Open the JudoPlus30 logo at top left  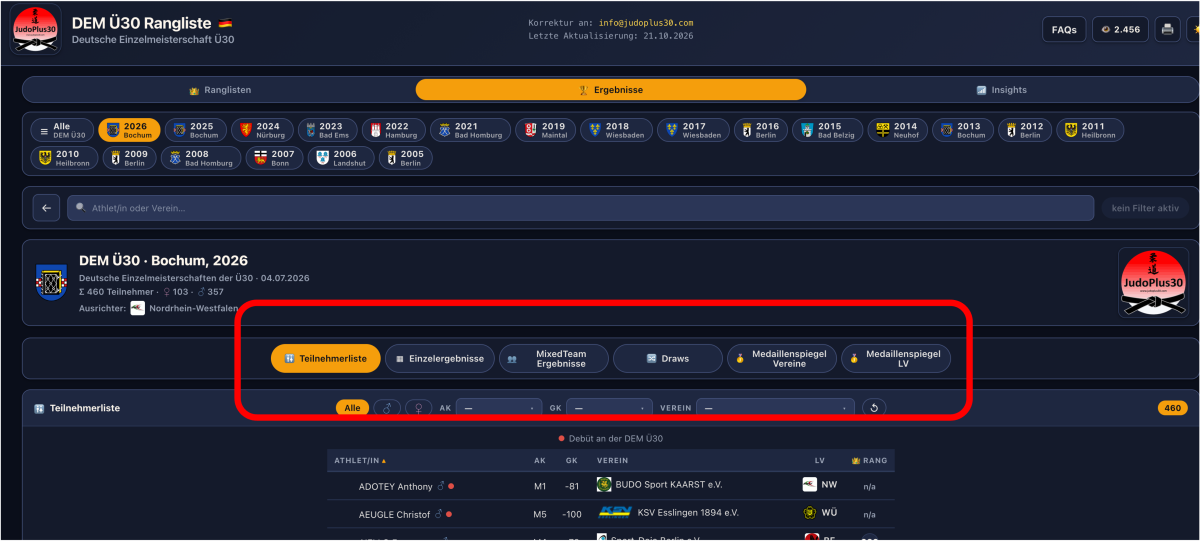(x=36, y=29)
